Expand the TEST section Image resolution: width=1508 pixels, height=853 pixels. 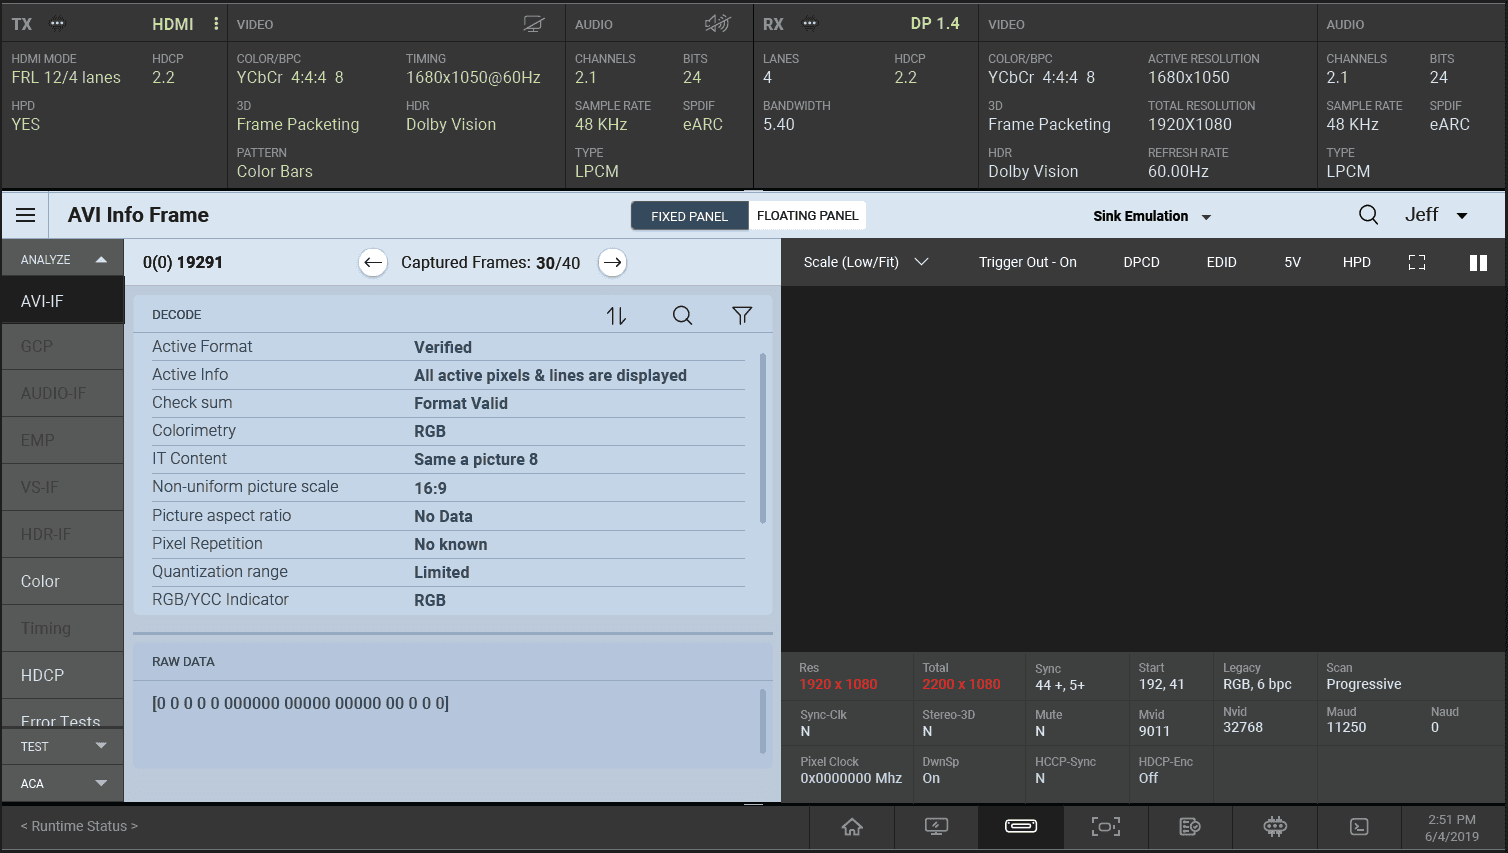pos(62,746)
